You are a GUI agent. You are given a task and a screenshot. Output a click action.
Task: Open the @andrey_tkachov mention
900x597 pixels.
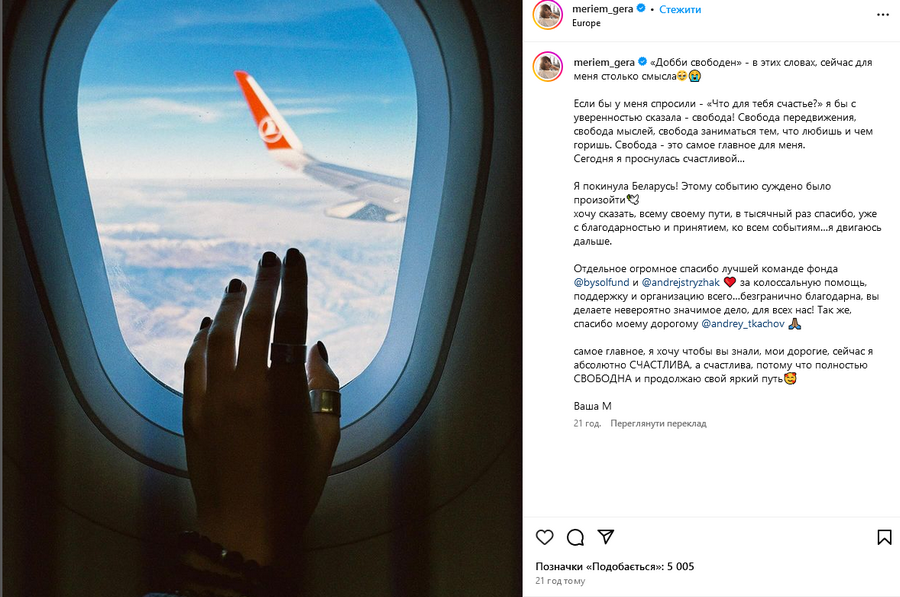(x=742, y=324)
